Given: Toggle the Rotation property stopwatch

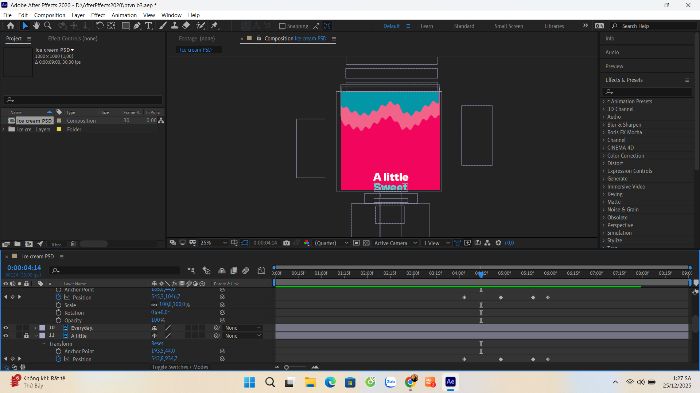Looking at the screenshot, I should [x=58, y=313].
